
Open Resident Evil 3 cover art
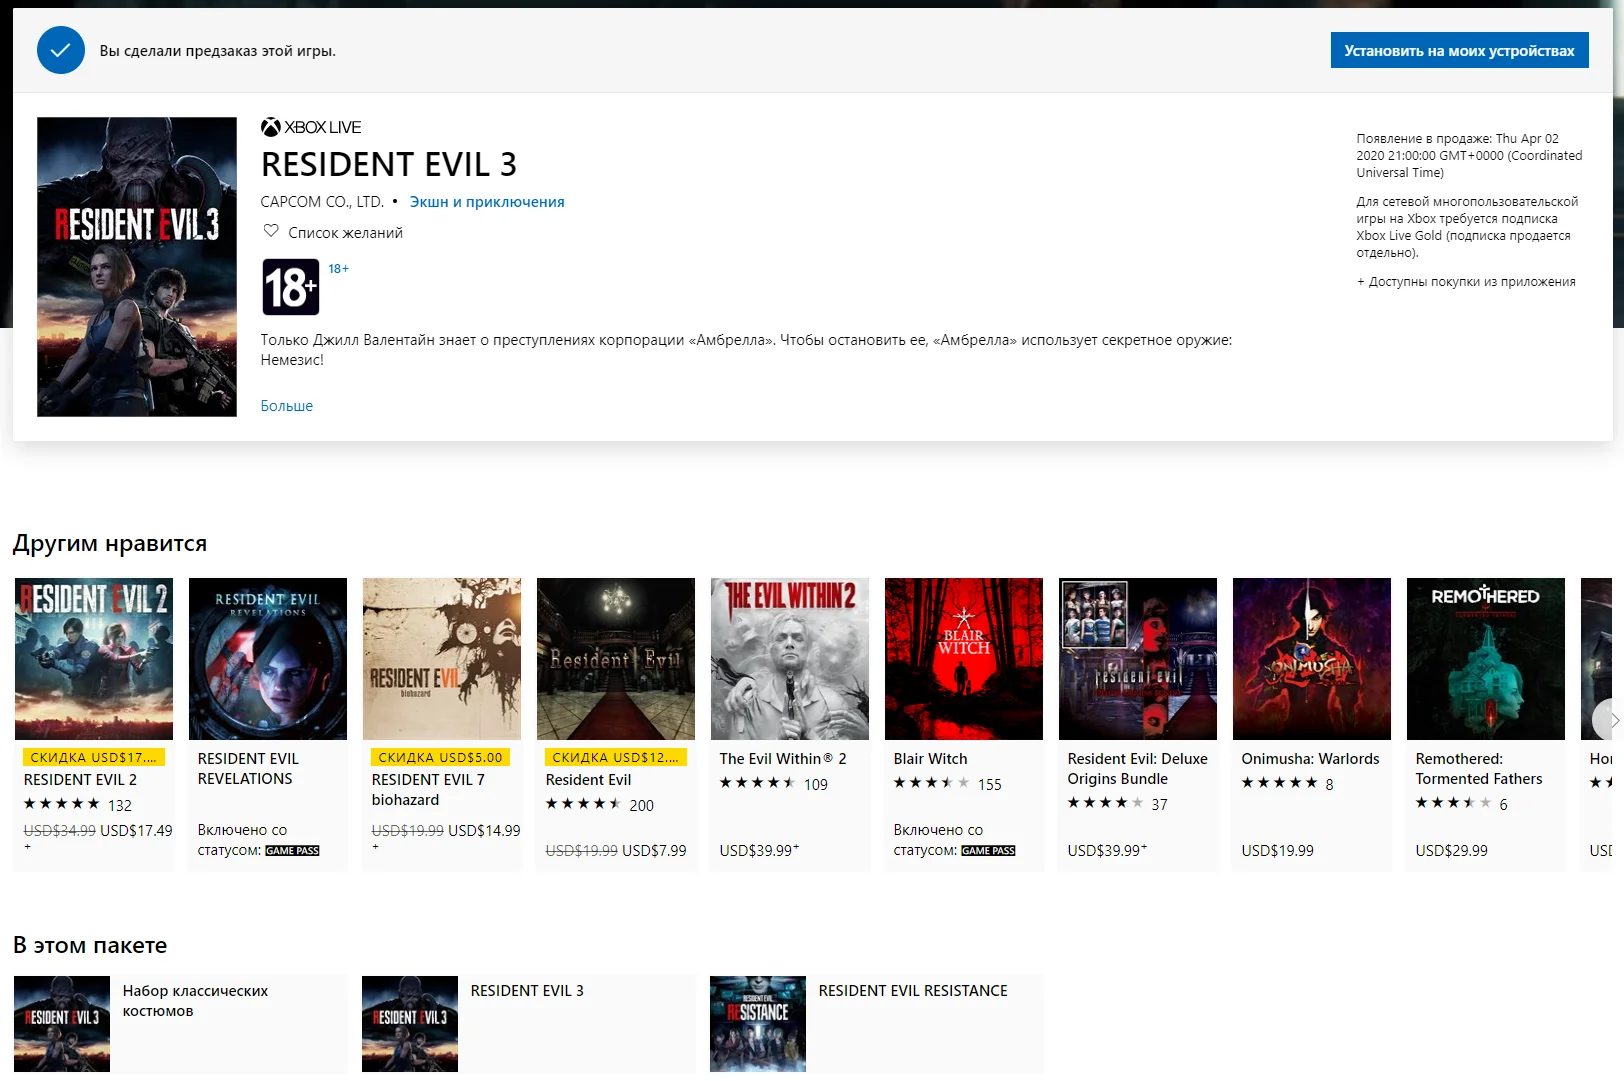coord(137,267)
